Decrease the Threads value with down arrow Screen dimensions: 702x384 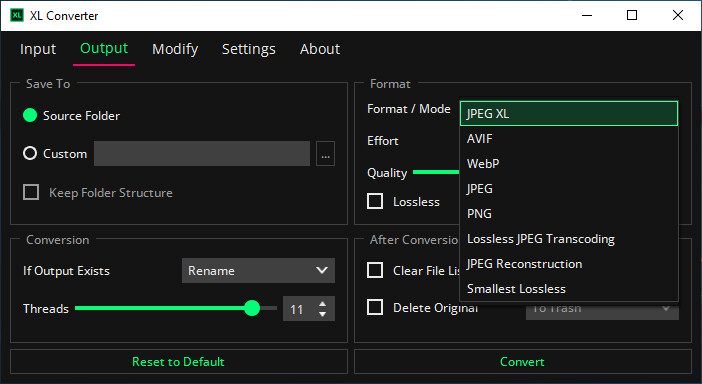tap(322, 314)
